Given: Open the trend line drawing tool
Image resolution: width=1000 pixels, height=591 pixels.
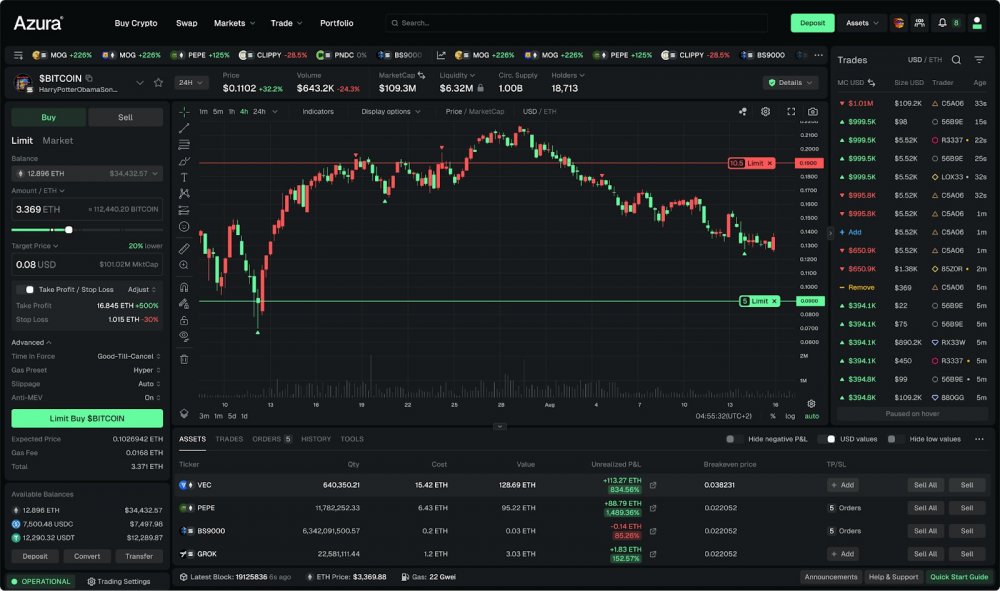Looking at the screenshot, I should [184, 127].
